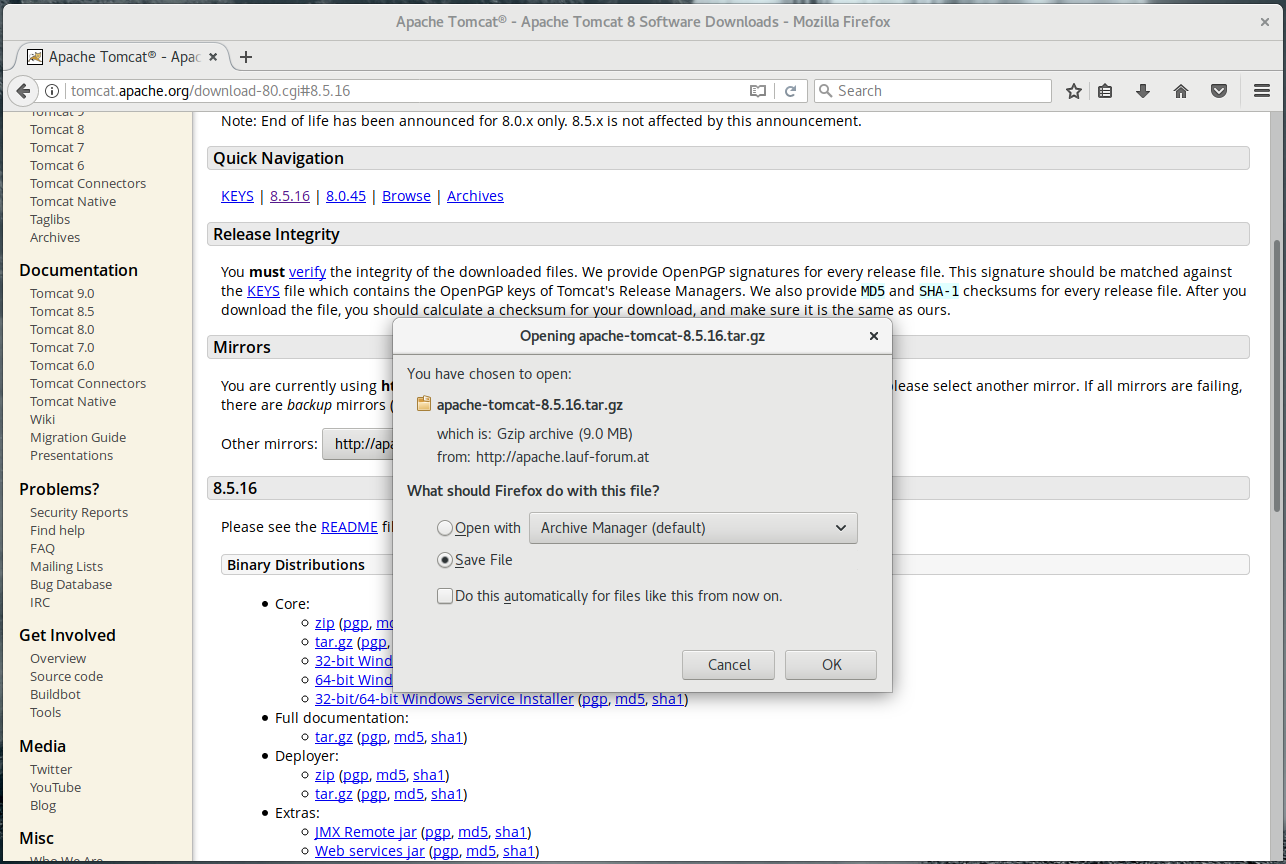Toggle Reader View icon in address bar
Screen dimensions: 1286x864
point(758,91)
